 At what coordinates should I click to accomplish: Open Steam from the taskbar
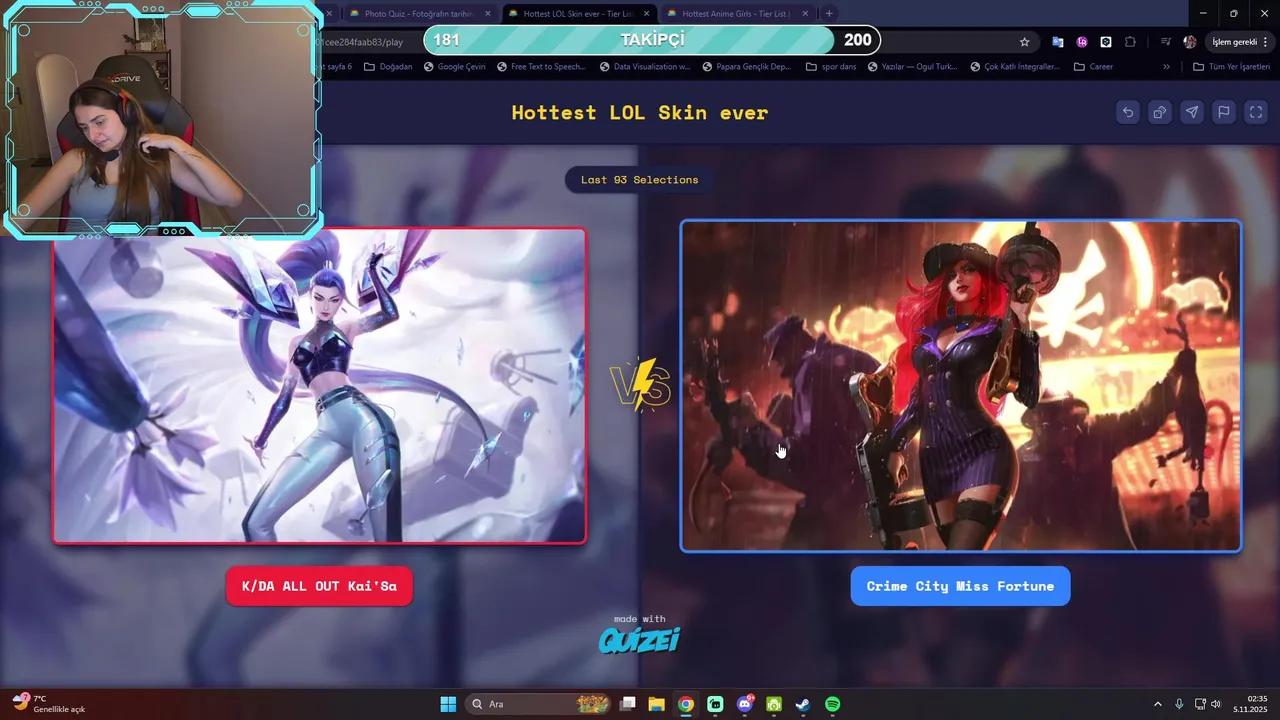point(803,704)
